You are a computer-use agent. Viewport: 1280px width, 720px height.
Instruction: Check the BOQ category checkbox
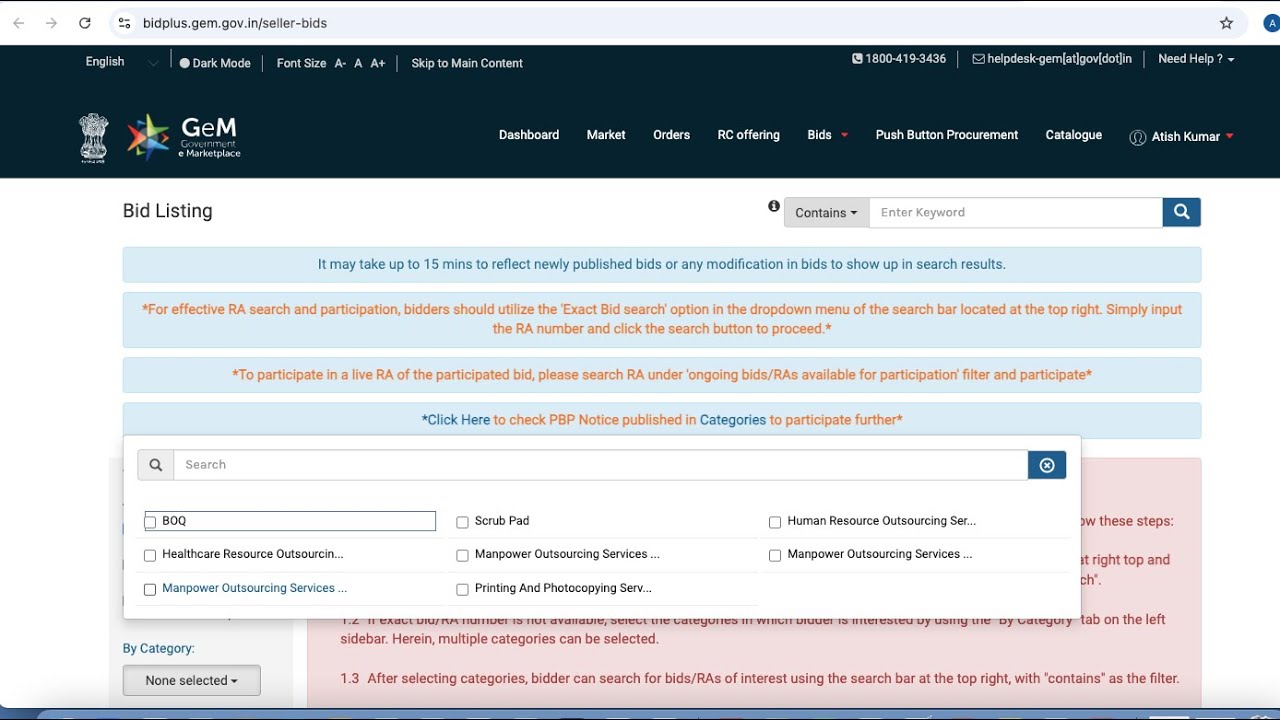point(151,522)
